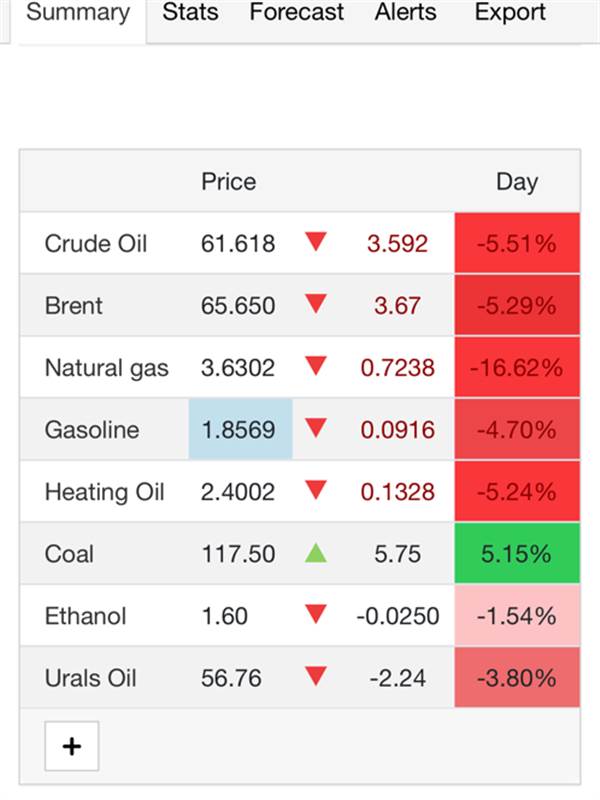The image size is (600, 800).
Task: Select the Export tab
Action: pos(510,13)
